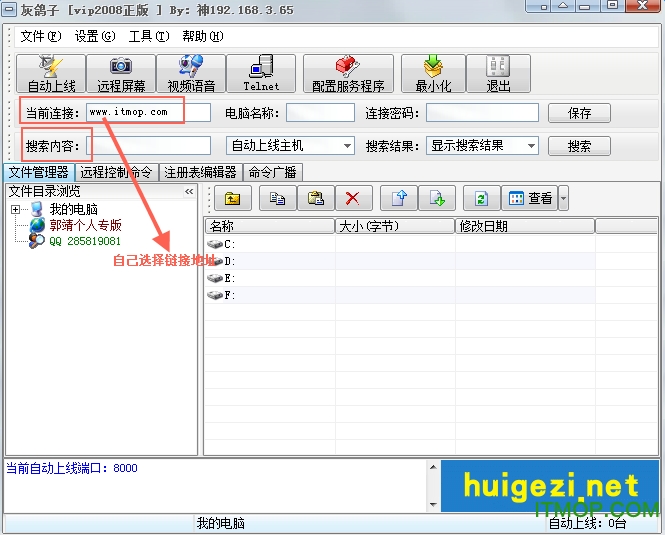Open 配置服务程序 configuration
Image resolution: width=665 pixels, height=535 pixels.
click(x=348, y=73)
